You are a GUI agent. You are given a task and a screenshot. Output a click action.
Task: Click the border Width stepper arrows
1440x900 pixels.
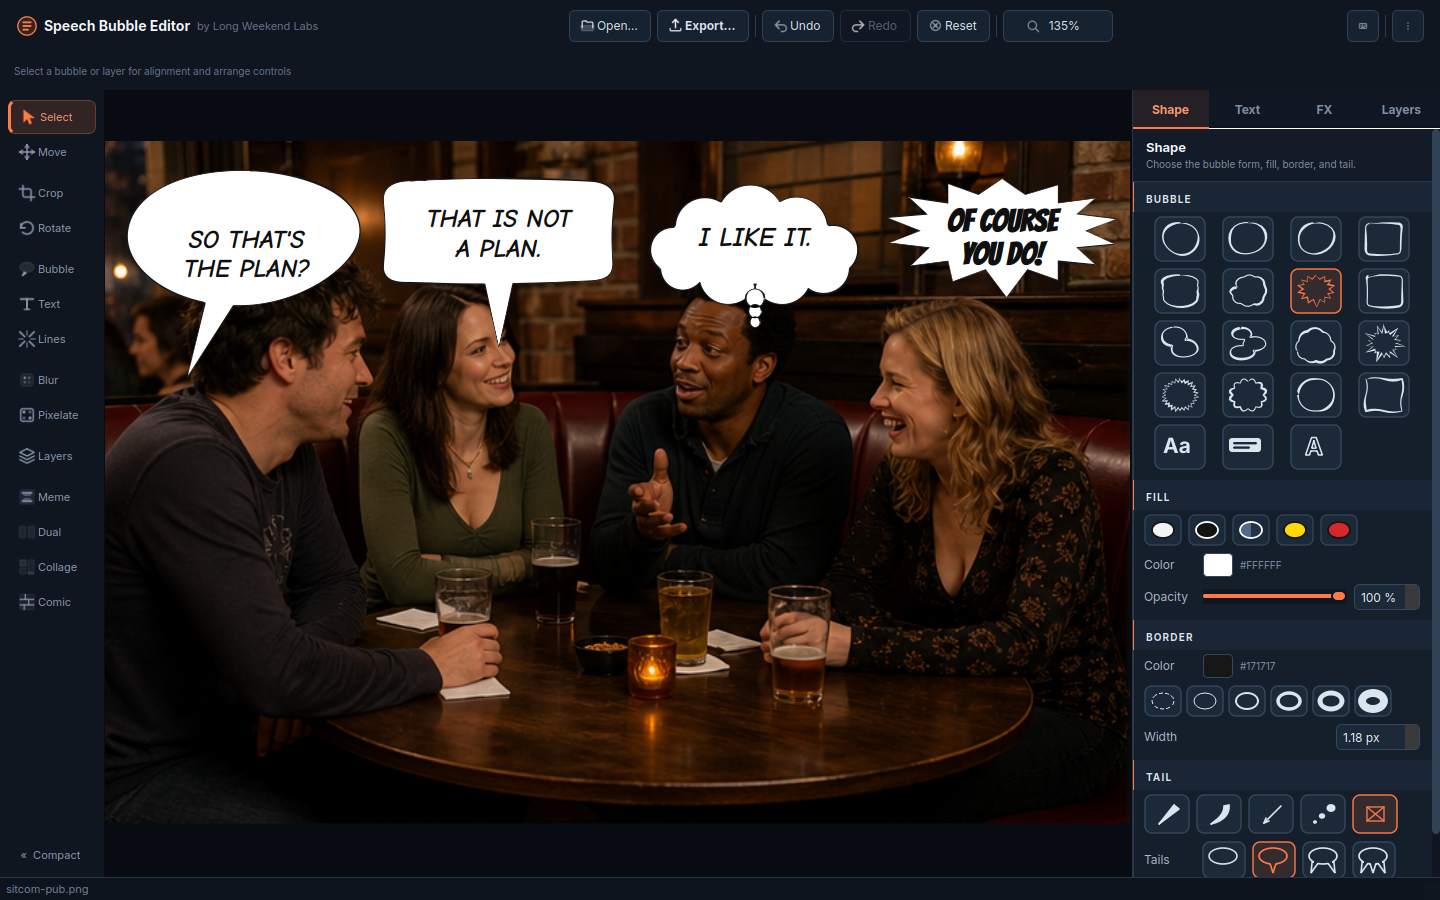[1412, 737]
